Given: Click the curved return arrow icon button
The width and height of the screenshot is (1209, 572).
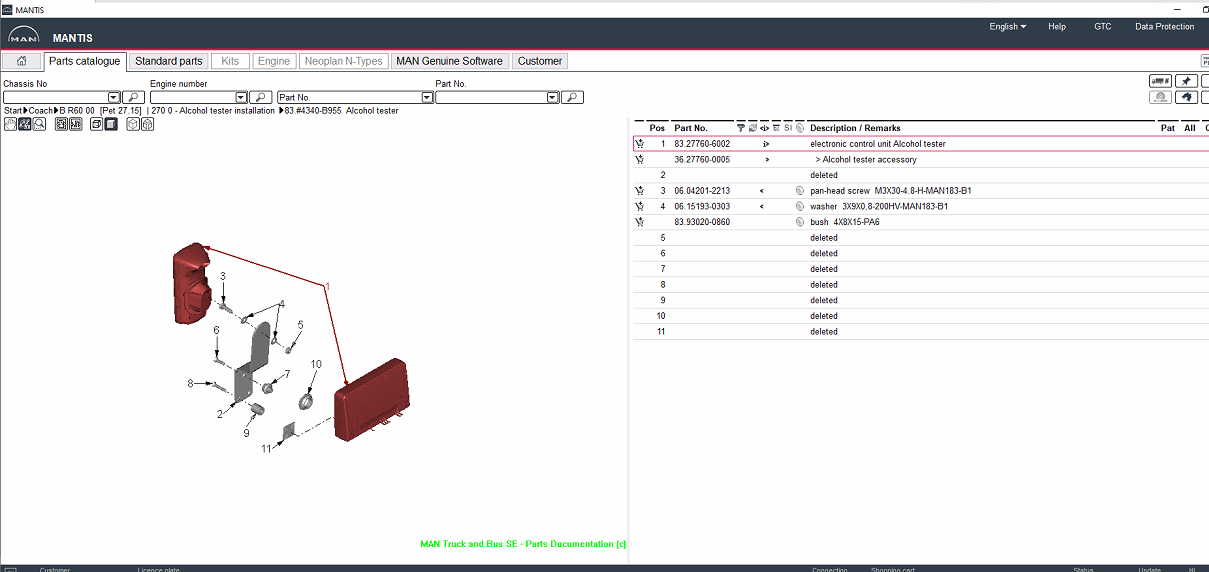Looking at the screenshot, I should tap(1186, 97).
